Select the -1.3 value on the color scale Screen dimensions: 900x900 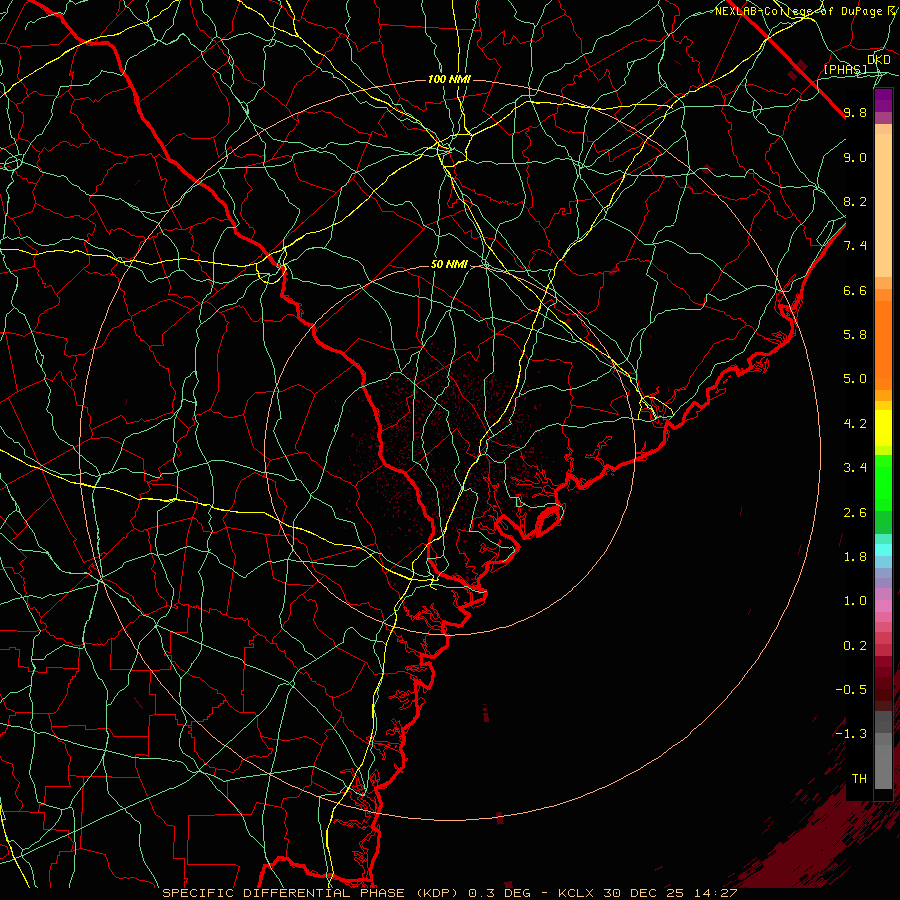851,734
